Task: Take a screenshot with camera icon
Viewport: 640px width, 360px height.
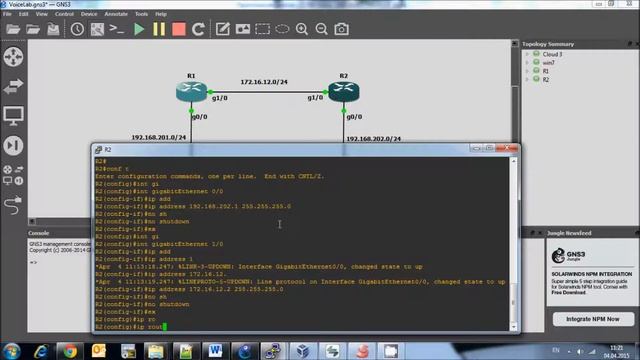Action: tap(342, 29)
